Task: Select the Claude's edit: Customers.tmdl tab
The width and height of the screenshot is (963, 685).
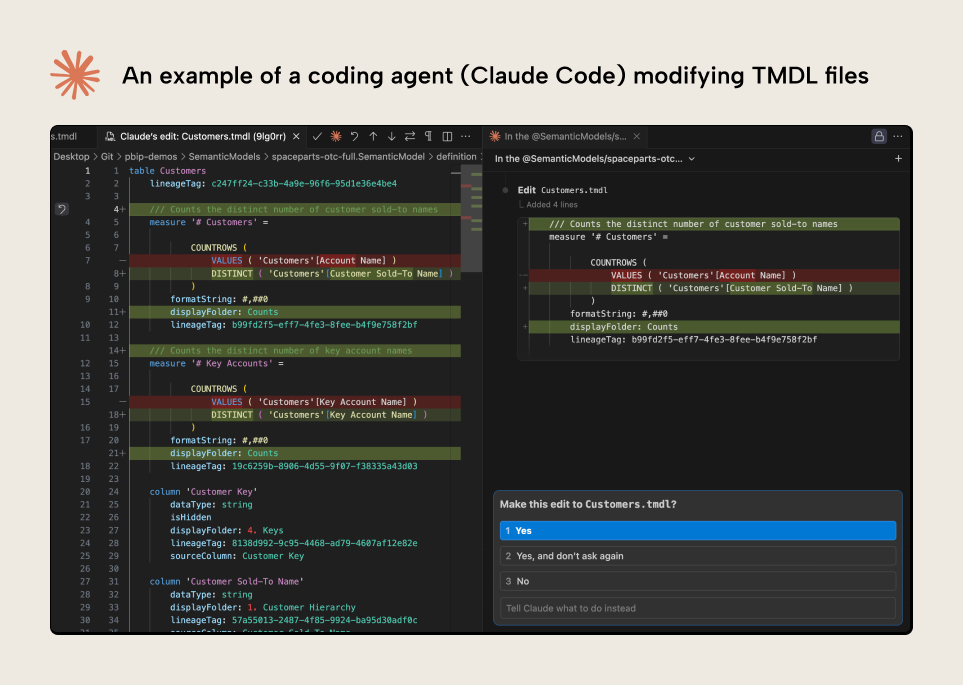Action: 200,136
